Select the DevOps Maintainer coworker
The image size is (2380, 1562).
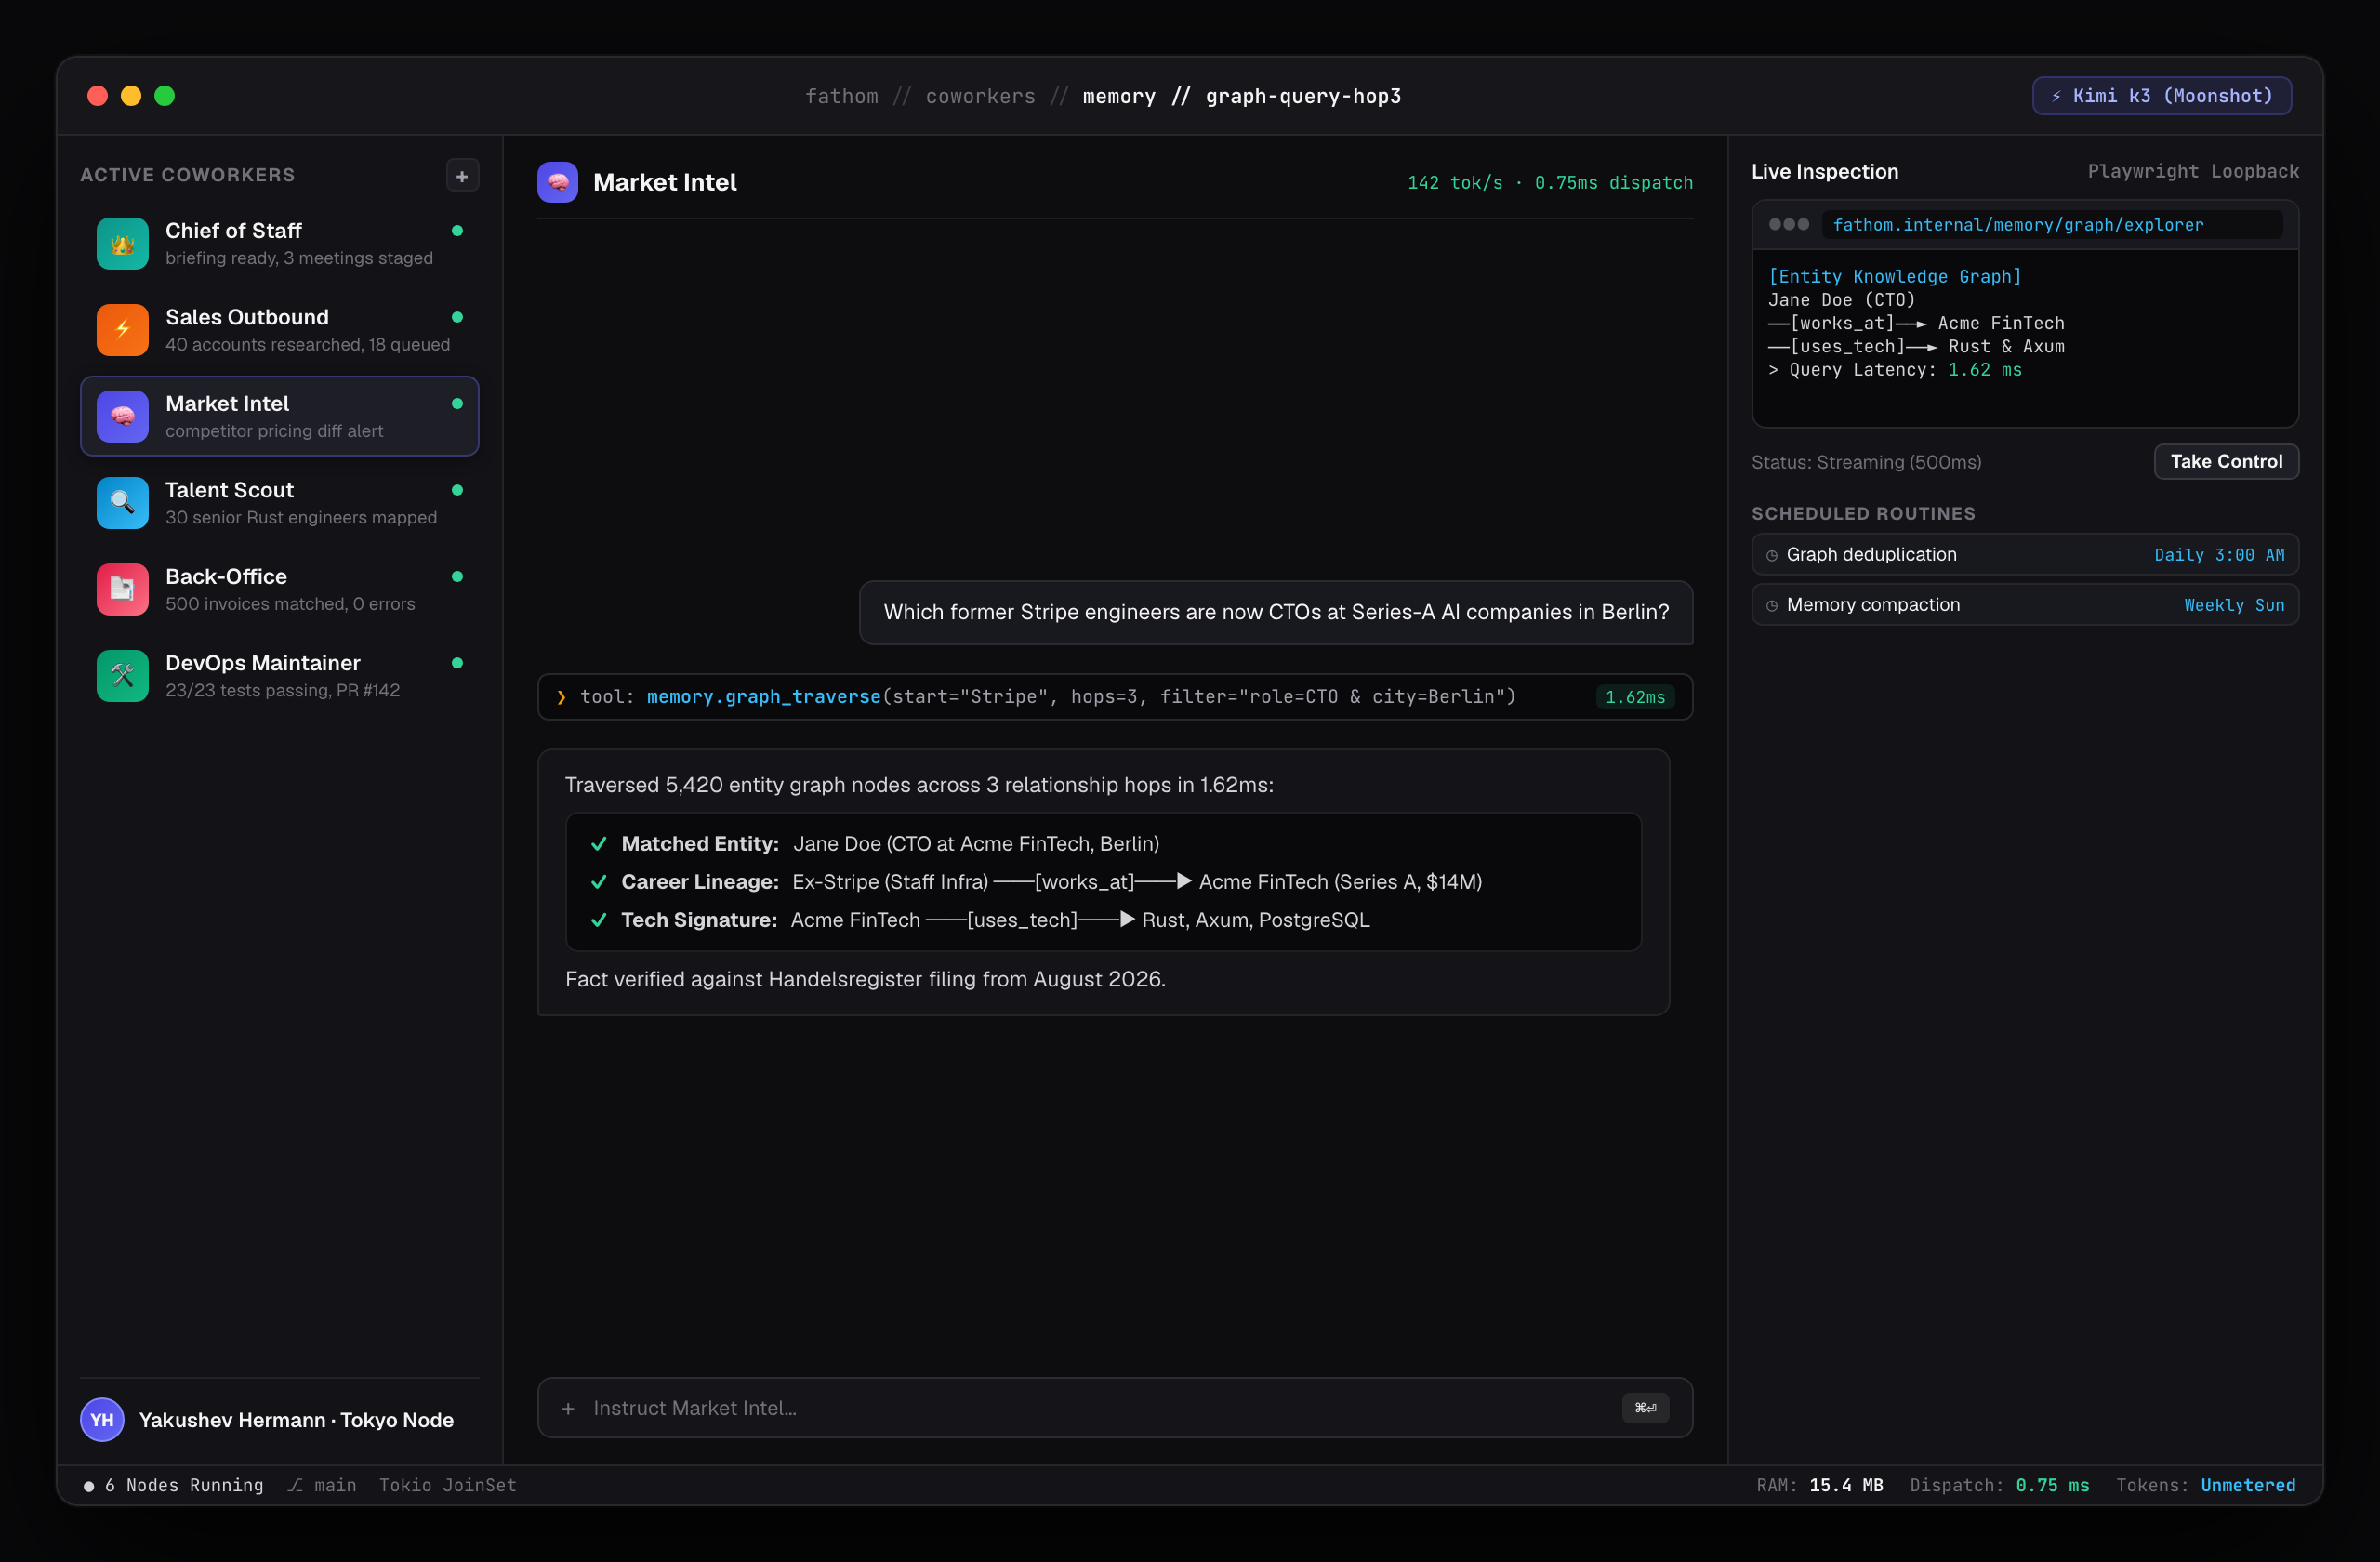point(279,676)
